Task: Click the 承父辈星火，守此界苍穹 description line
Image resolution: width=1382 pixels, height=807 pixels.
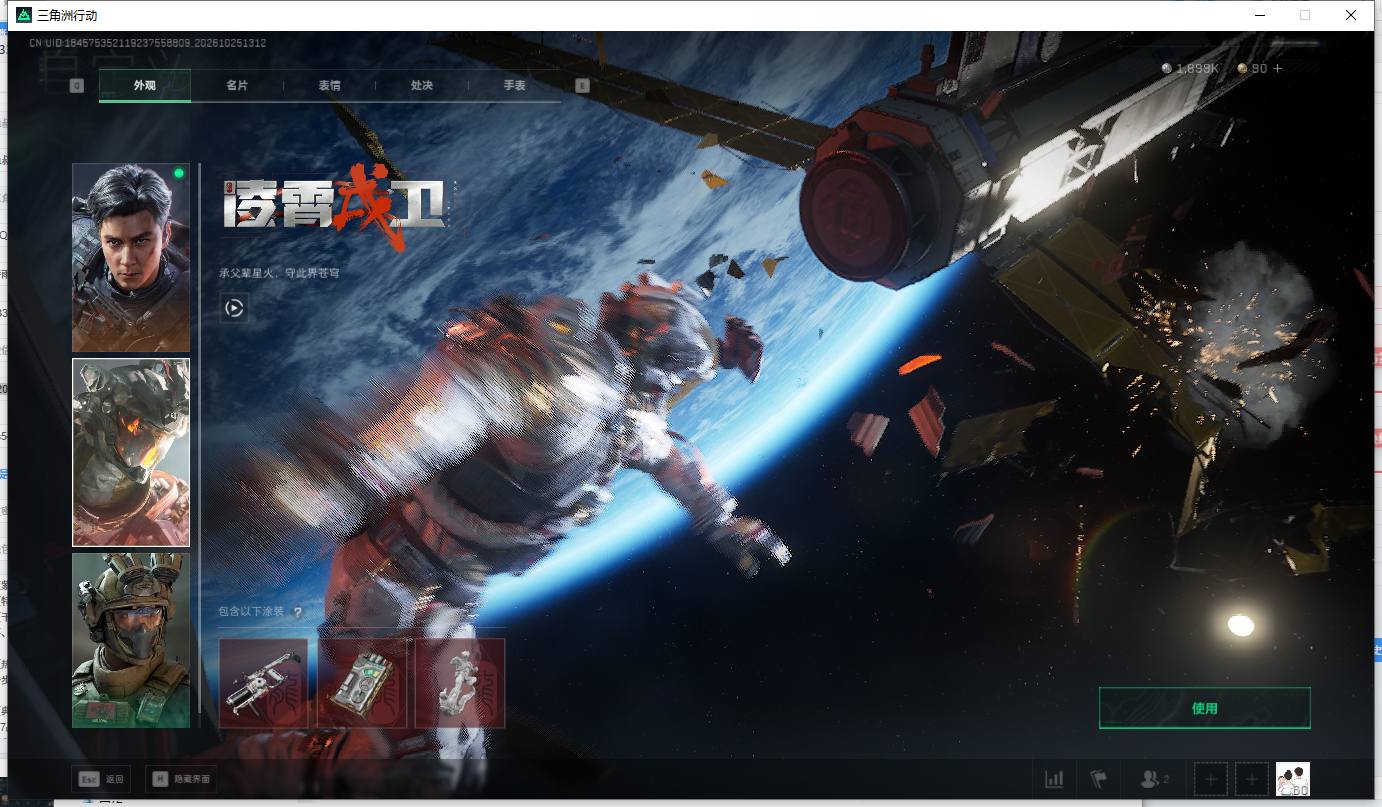Action: [x=279, y=272]
